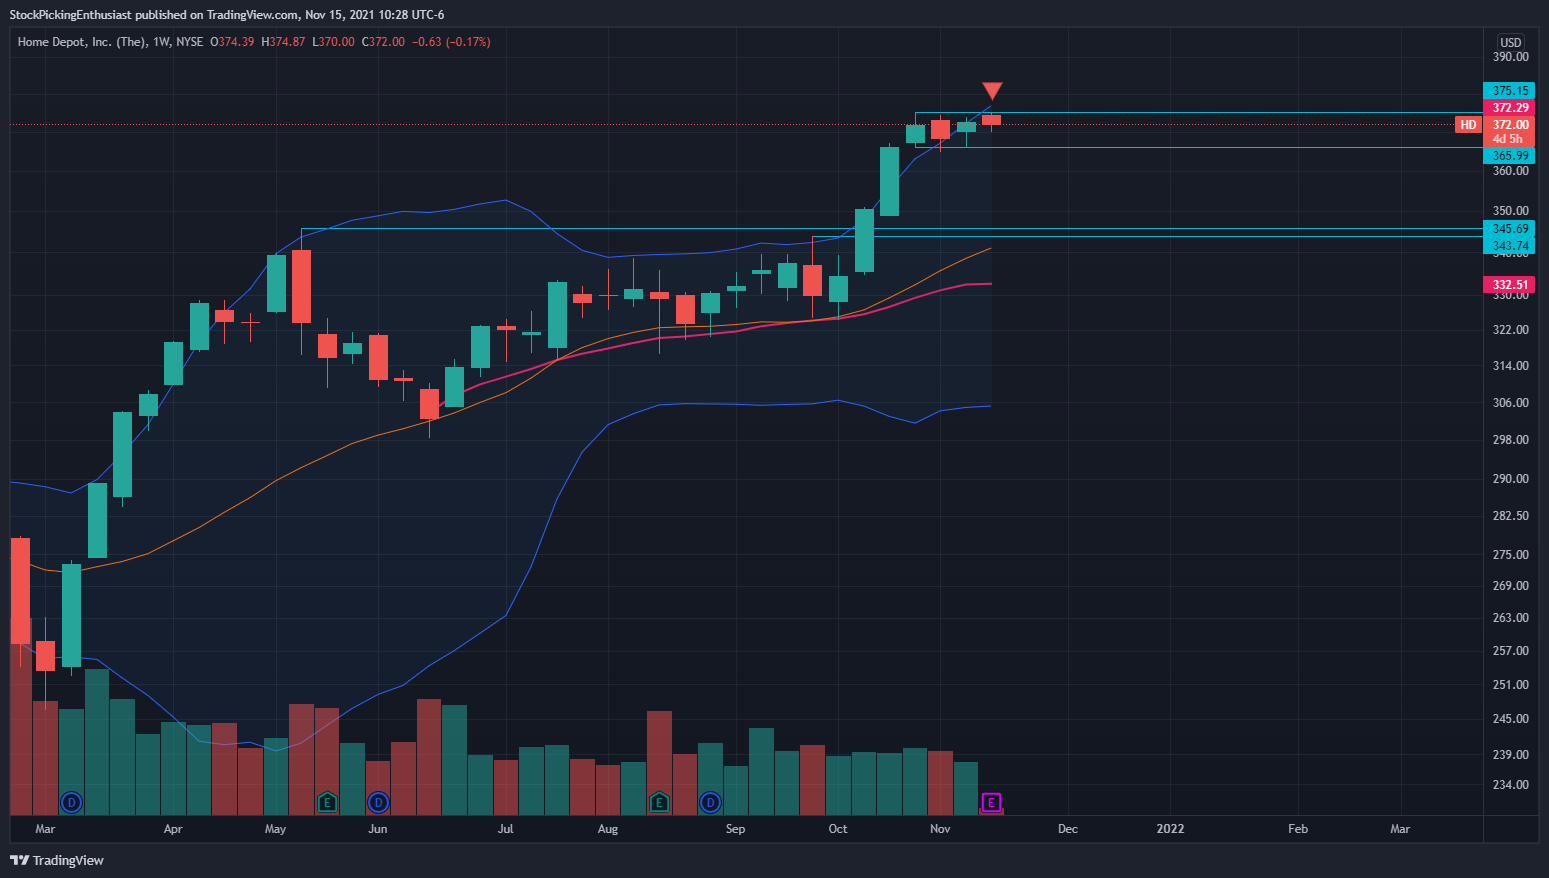Click the dividend marker beside the Jun label
The width and height of the screenshot is (1549, 878).
(378, 802)
